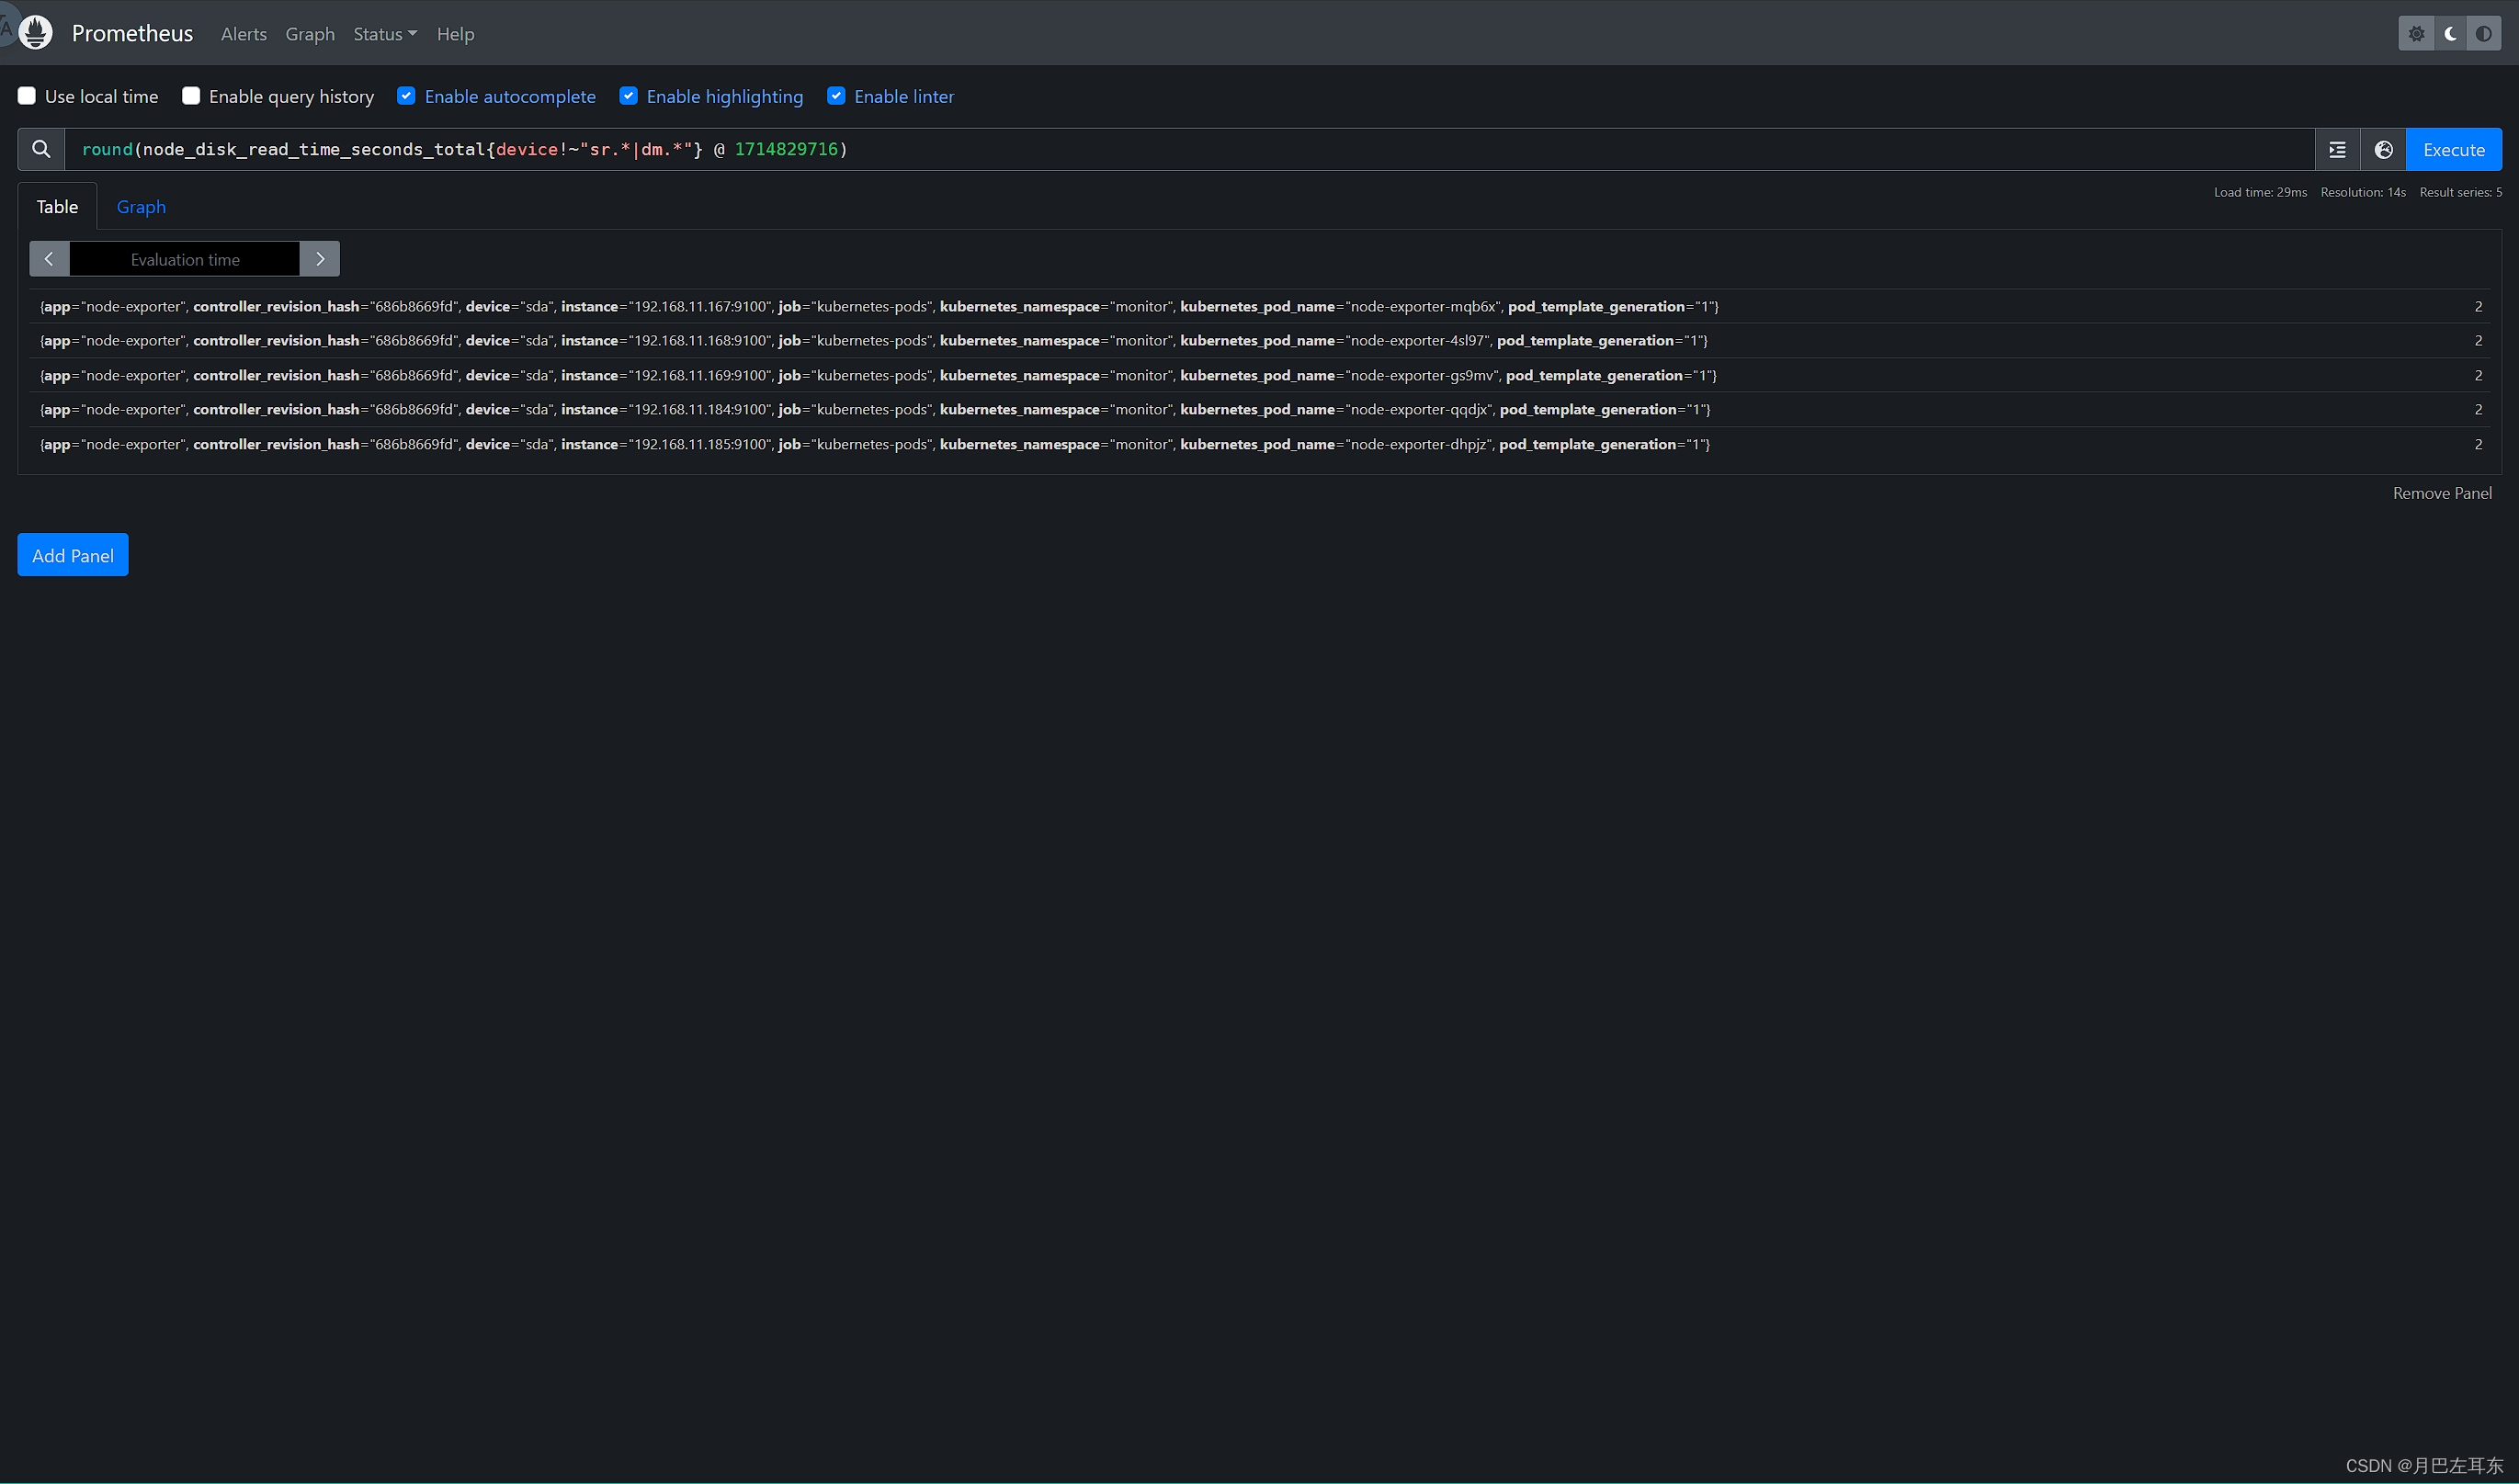This screenshot has width=2519, height=1484.
Task: Click the magnifier icon beside the query
Action: [x=41, y=149]
